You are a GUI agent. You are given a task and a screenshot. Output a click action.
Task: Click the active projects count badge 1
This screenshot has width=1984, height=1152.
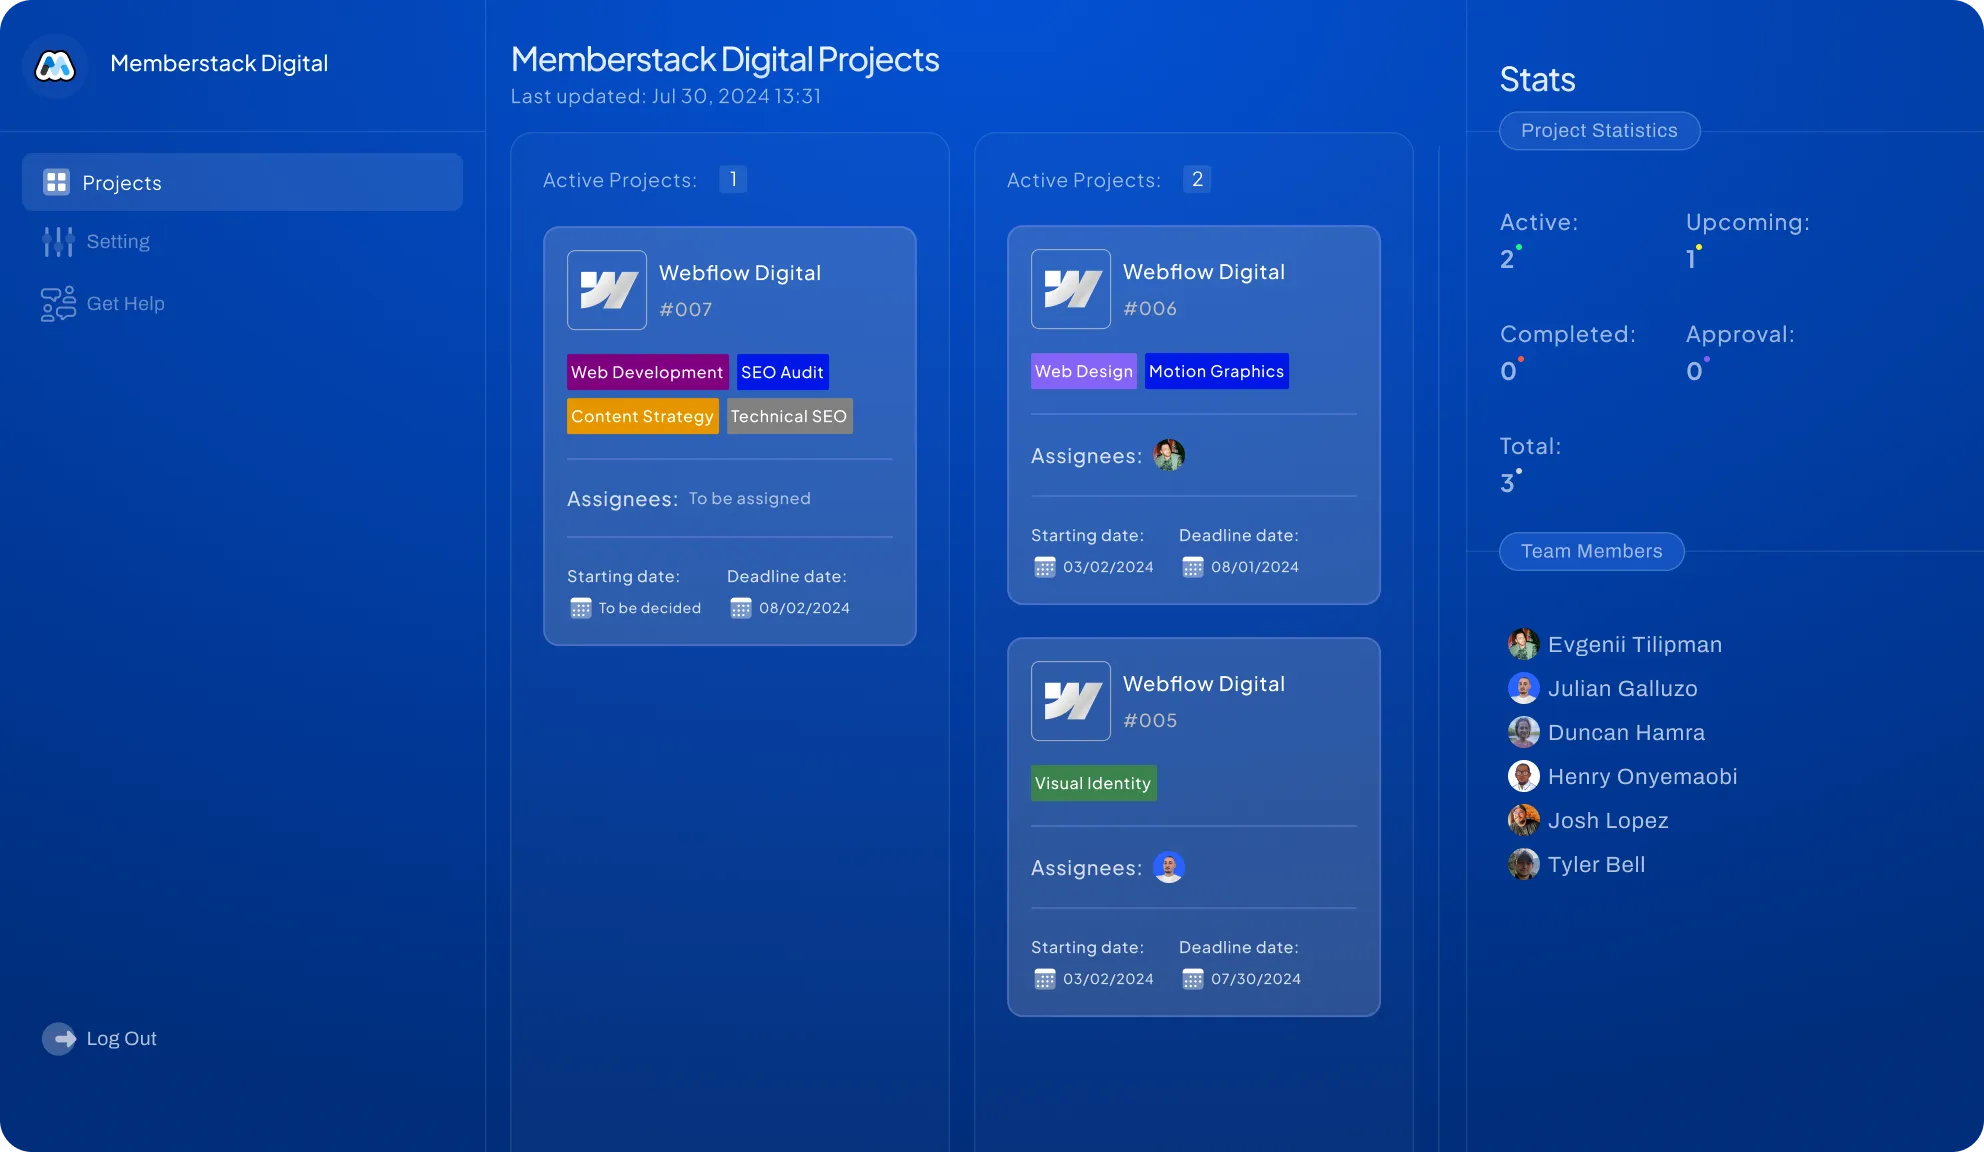click(733, 179)
